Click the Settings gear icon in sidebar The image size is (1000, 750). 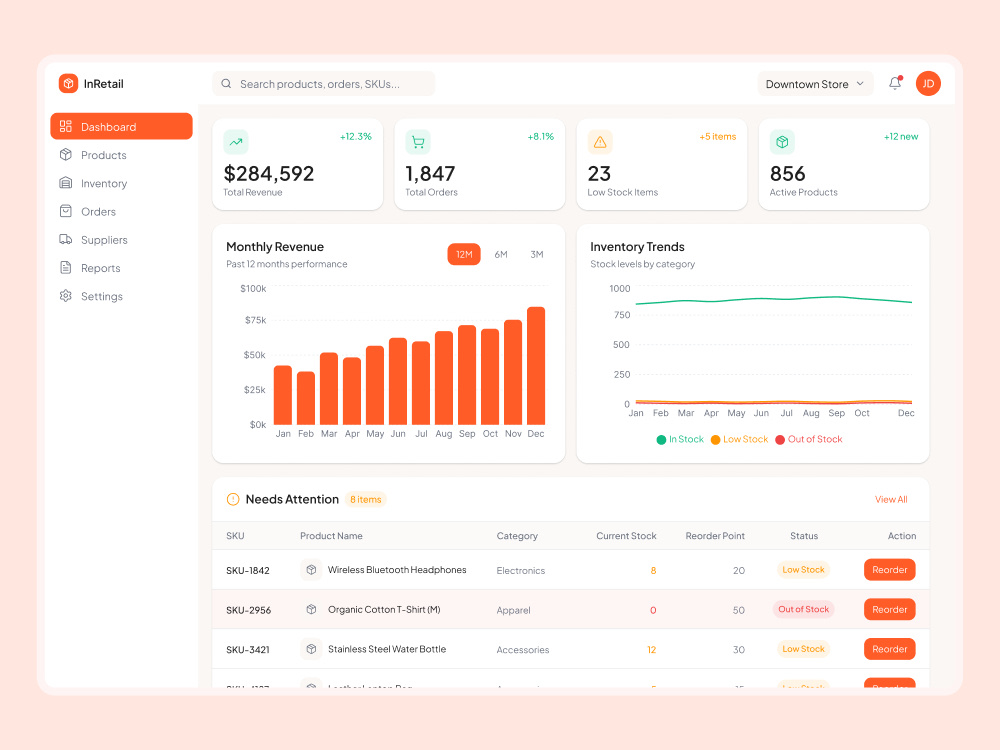66,295
